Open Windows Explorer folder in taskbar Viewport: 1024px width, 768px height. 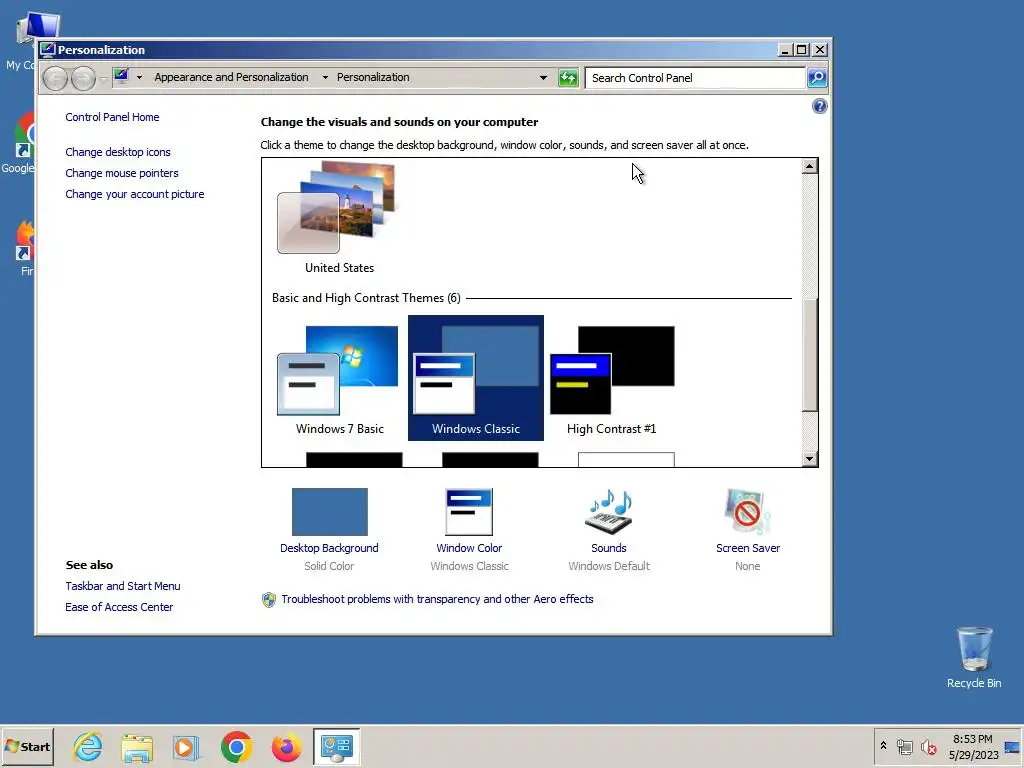pos(137,746)
